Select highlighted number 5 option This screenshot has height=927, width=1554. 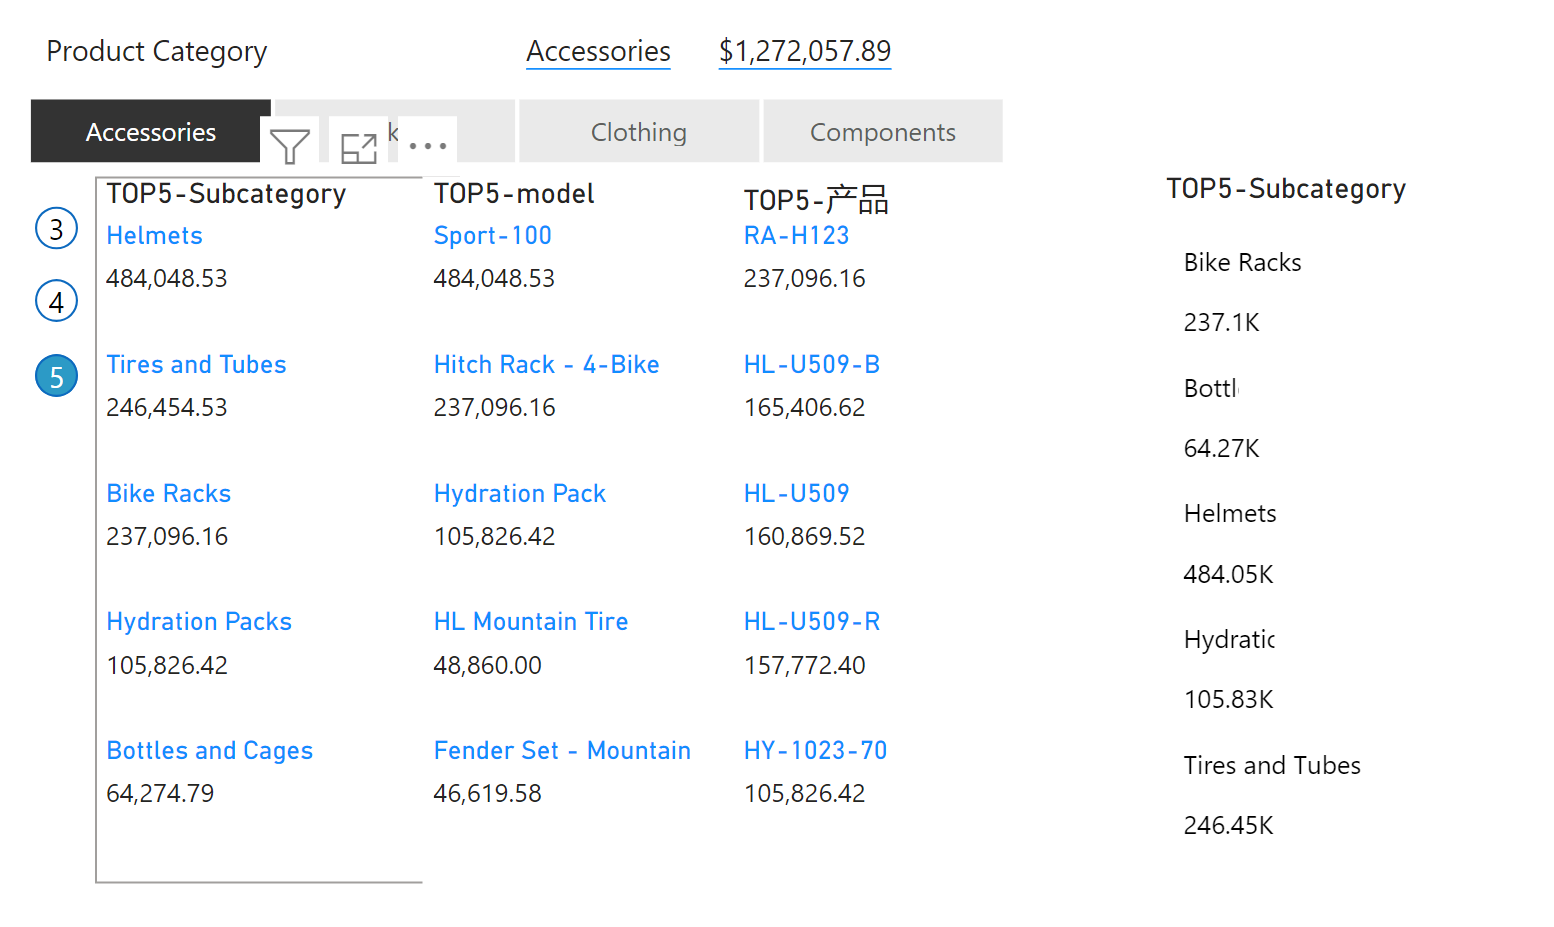pos(57,376)
